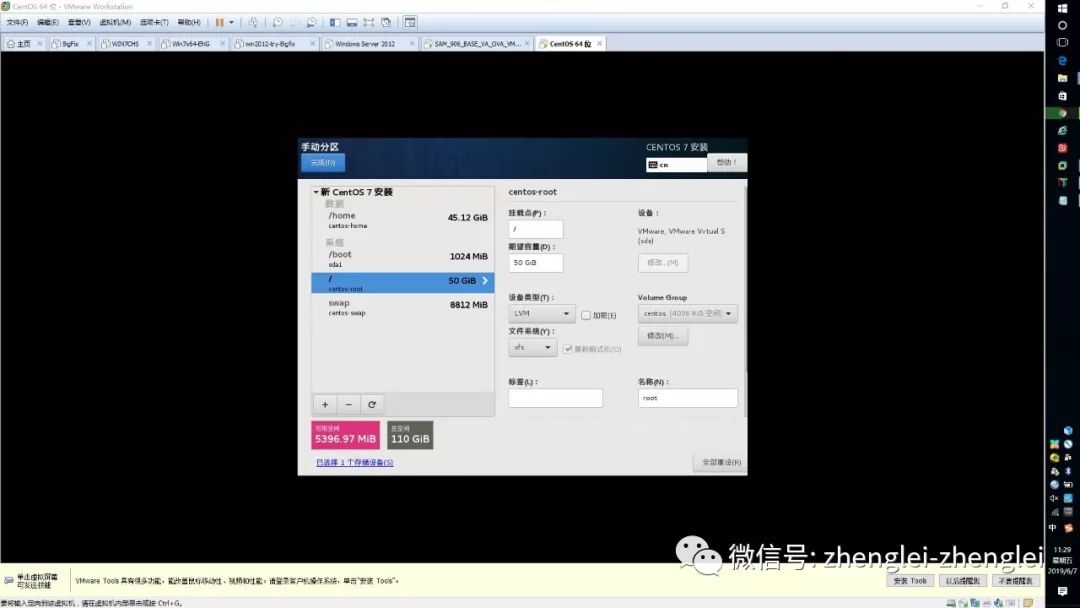Open the 帮助(H) menu
This screenshot has width=1080, height=608.
click(189, 23)
